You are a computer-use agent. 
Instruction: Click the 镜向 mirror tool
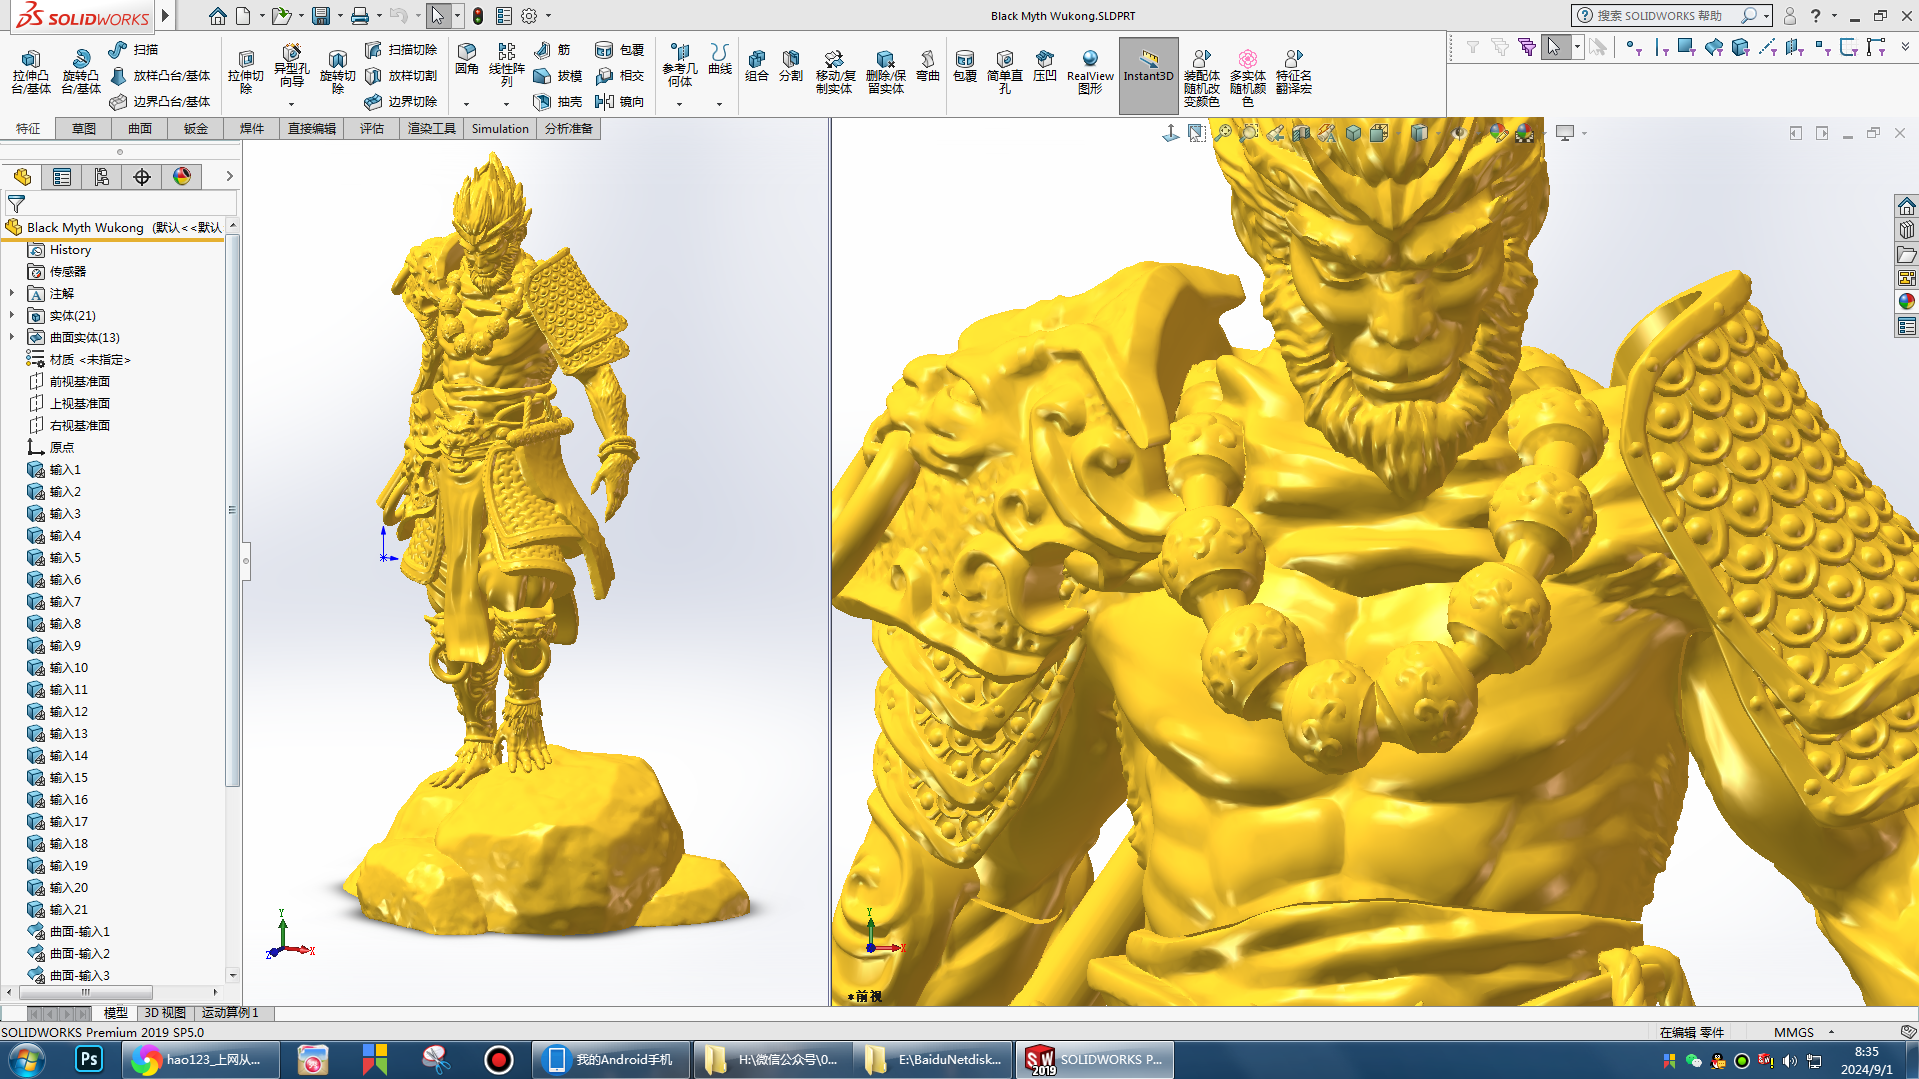tap(619, 101)
